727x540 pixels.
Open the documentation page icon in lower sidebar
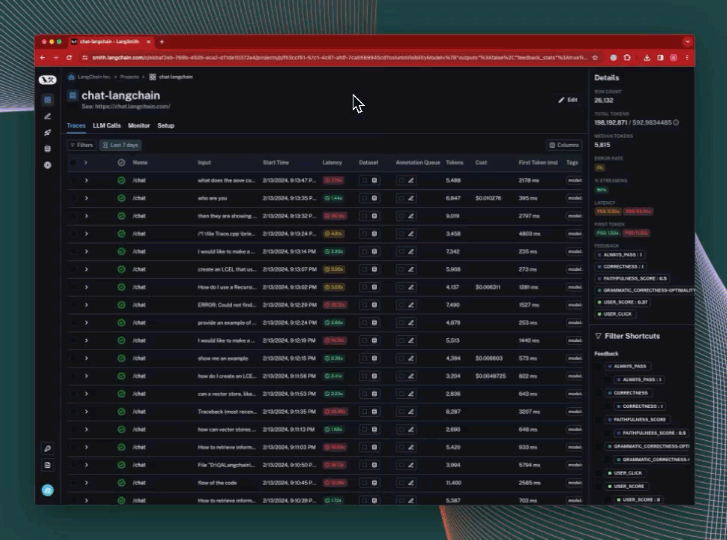pyautogui.click(x=47, y=465)
